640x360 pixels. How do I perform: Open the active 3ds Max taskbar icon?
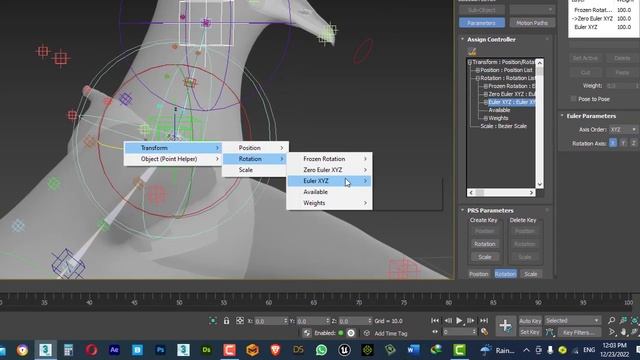click(x=45, y=350)
